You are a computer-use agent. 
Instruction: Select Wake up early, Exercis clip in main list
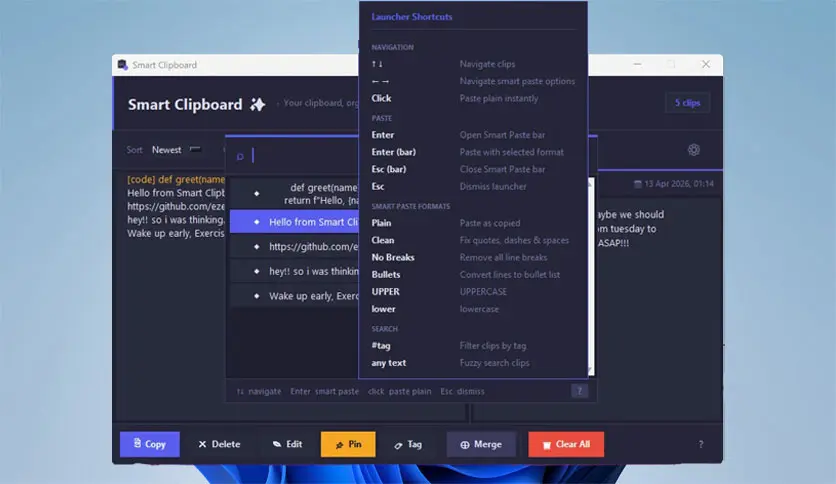[175, 233]
